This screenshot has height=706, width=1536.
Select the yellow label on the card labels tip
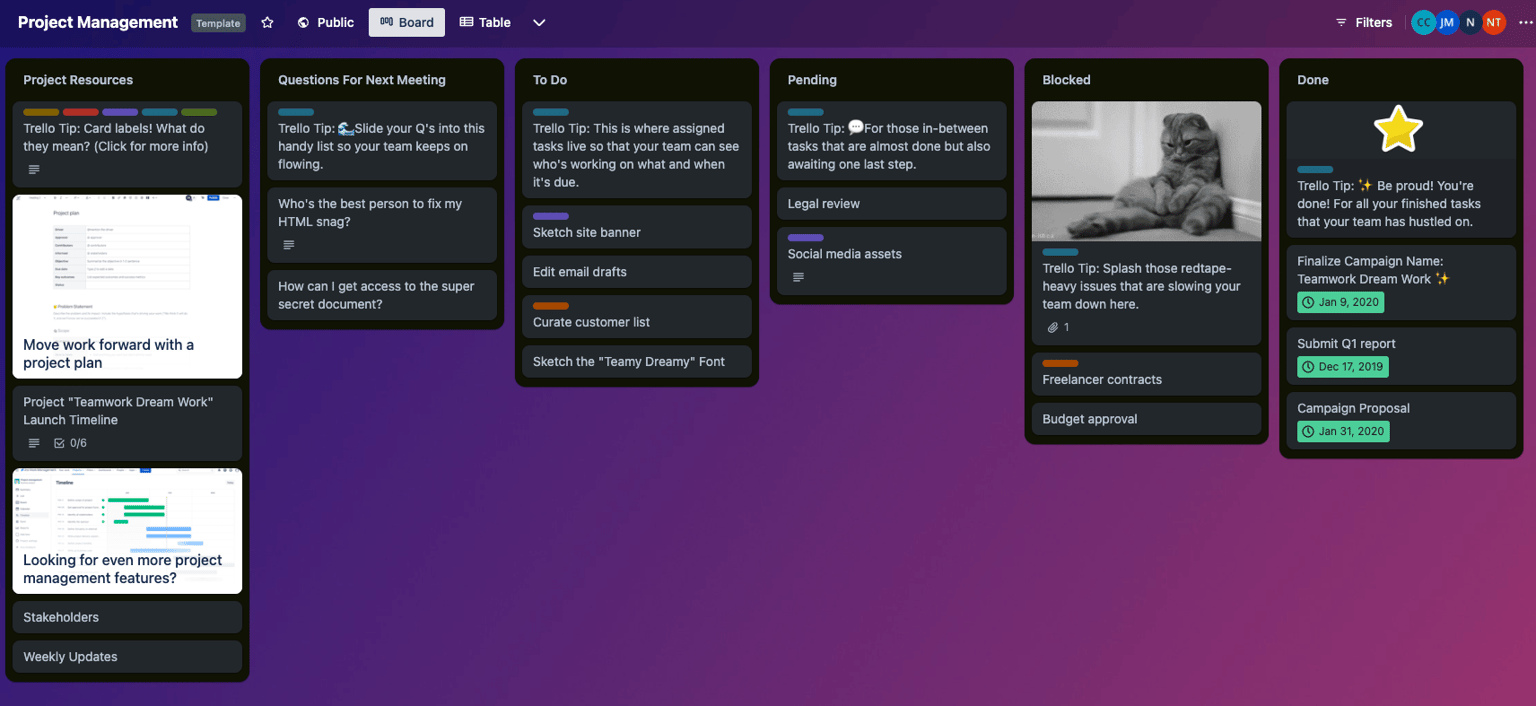[39, 112]
